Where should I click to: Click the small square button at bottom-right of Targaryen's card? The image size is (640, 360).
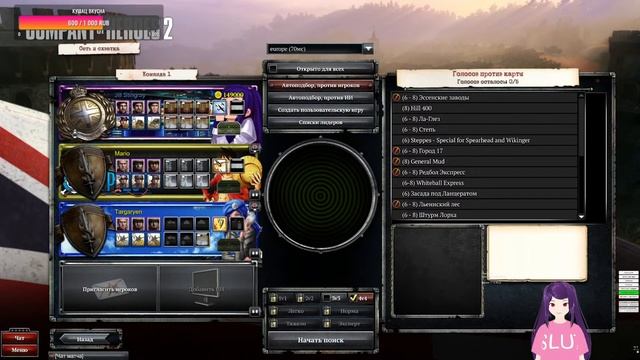[255, 253]
